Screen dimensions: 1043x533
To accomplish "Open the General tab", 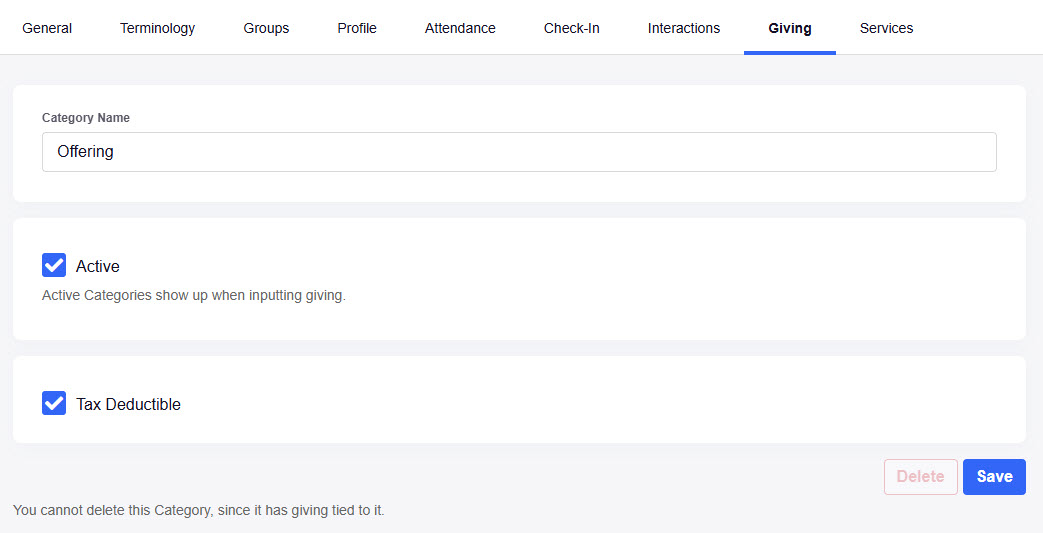I will 47,28.
